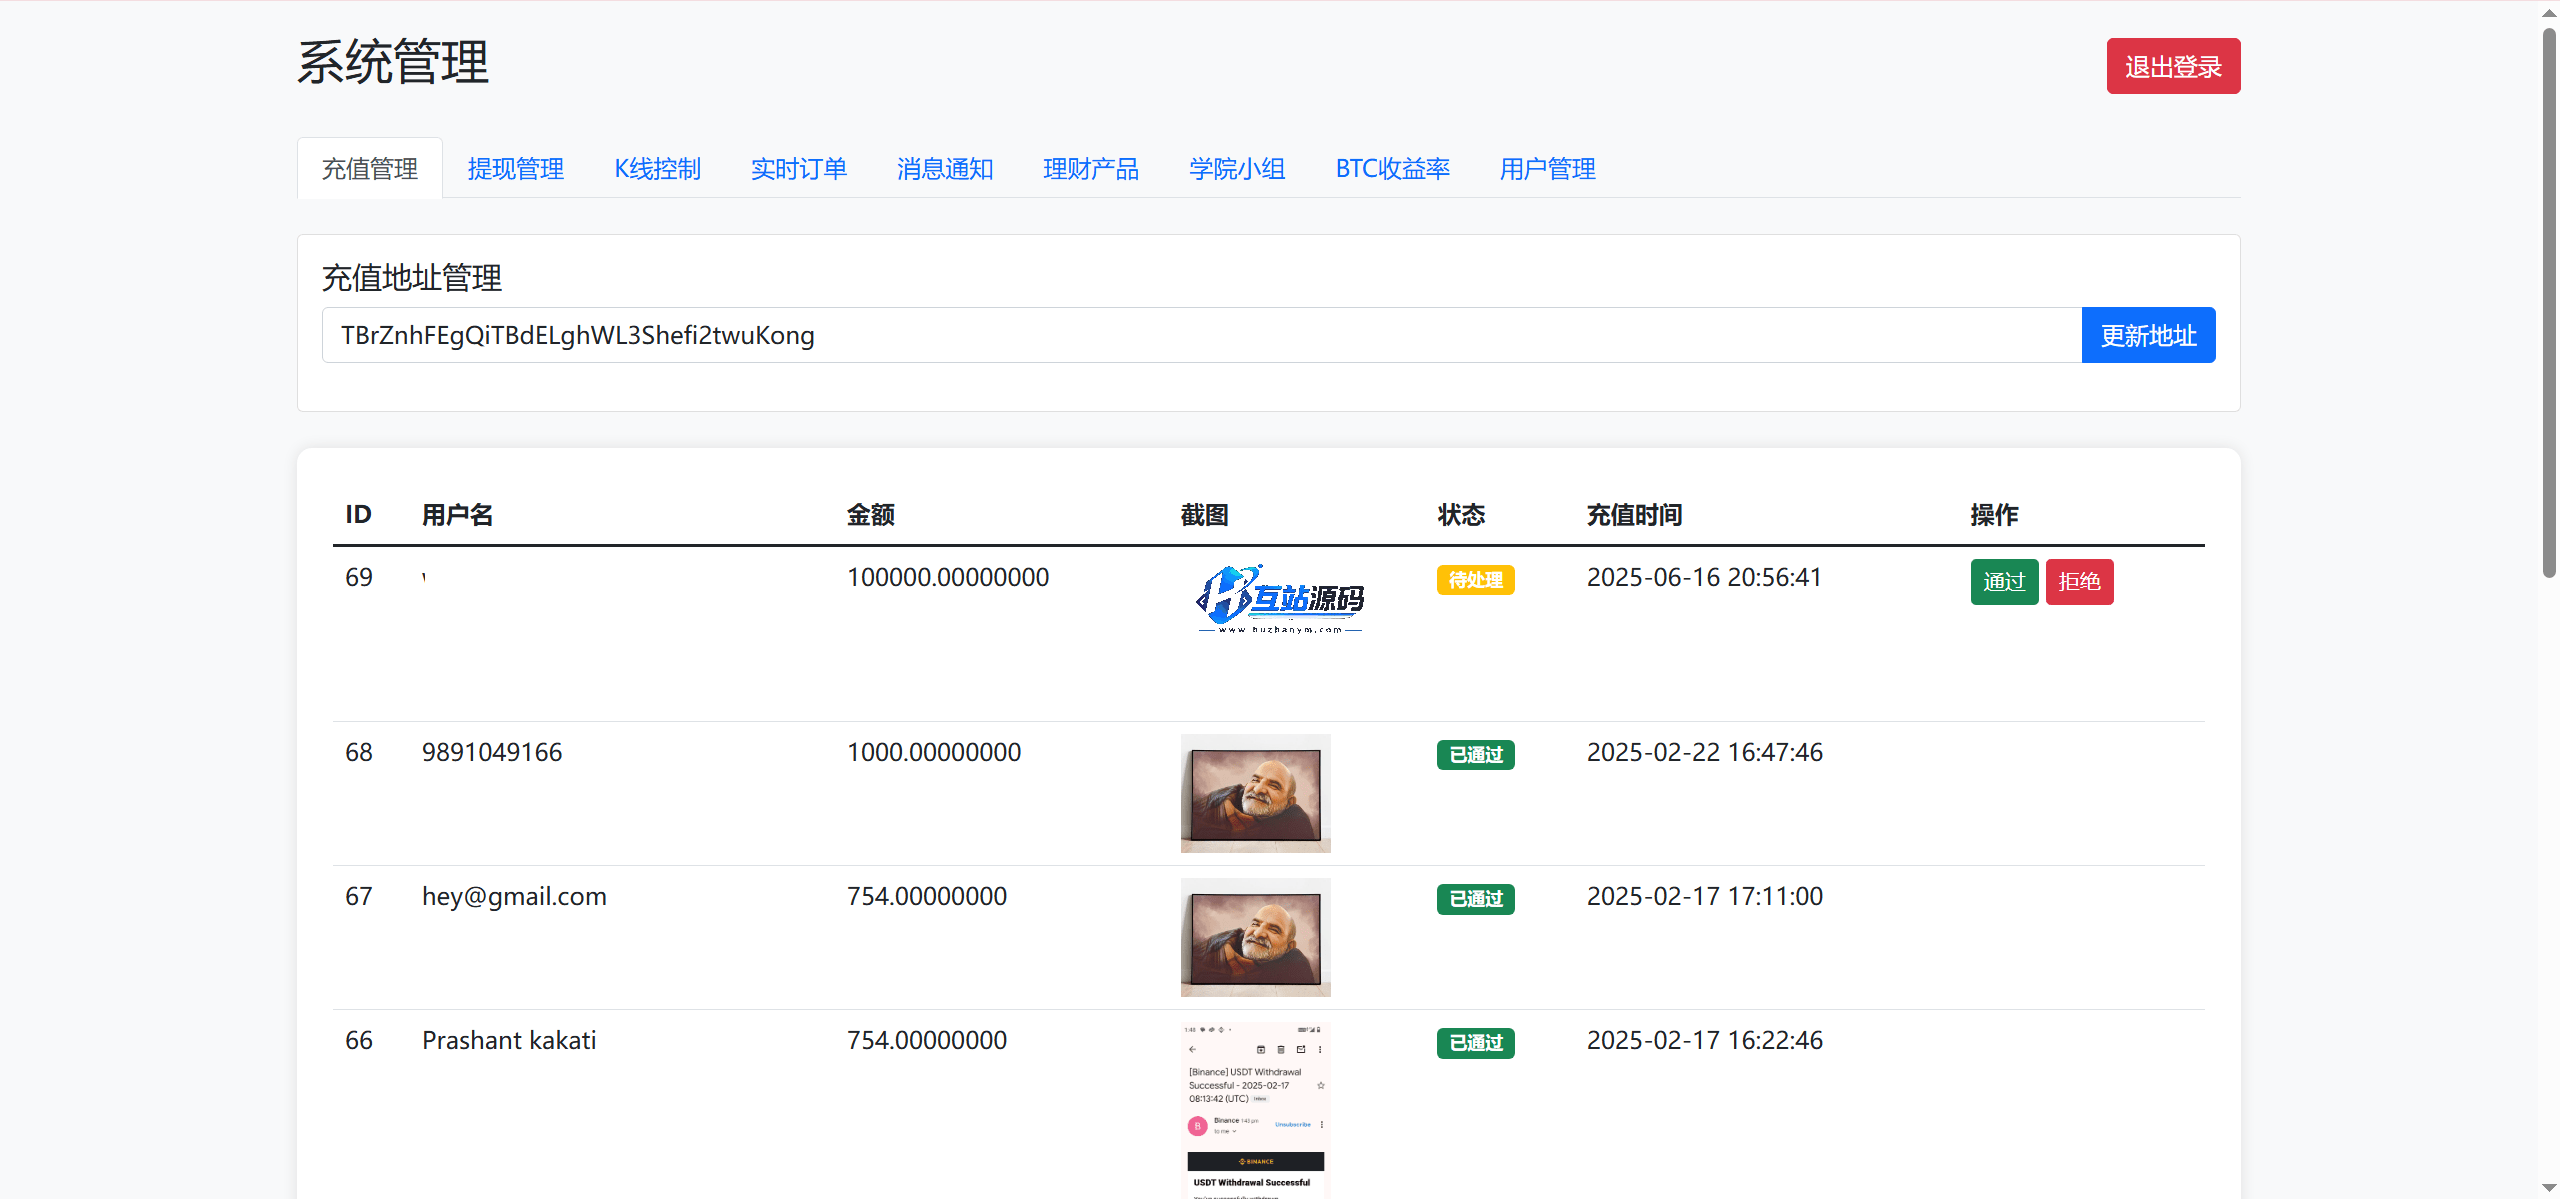The height and width of the screenshot is (1199, 2560).
Task: Open the 实时订单 tab
Action: (798, 169)
